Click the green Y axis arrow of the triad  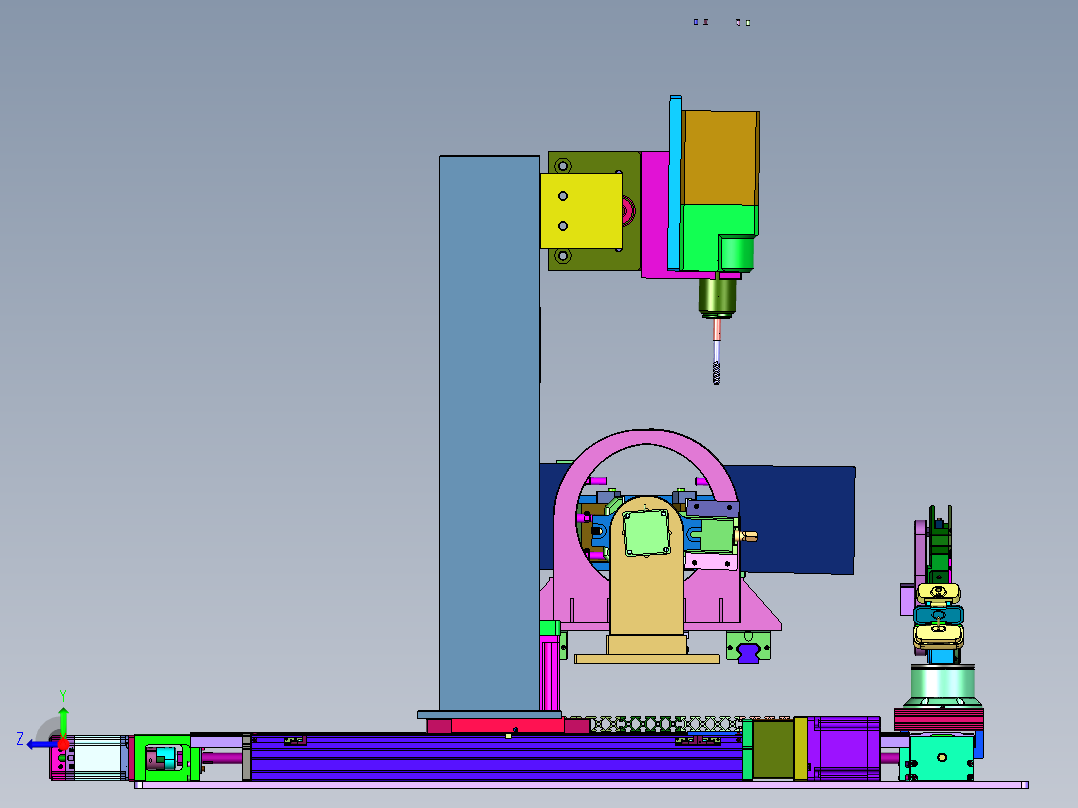pos(63,721)
